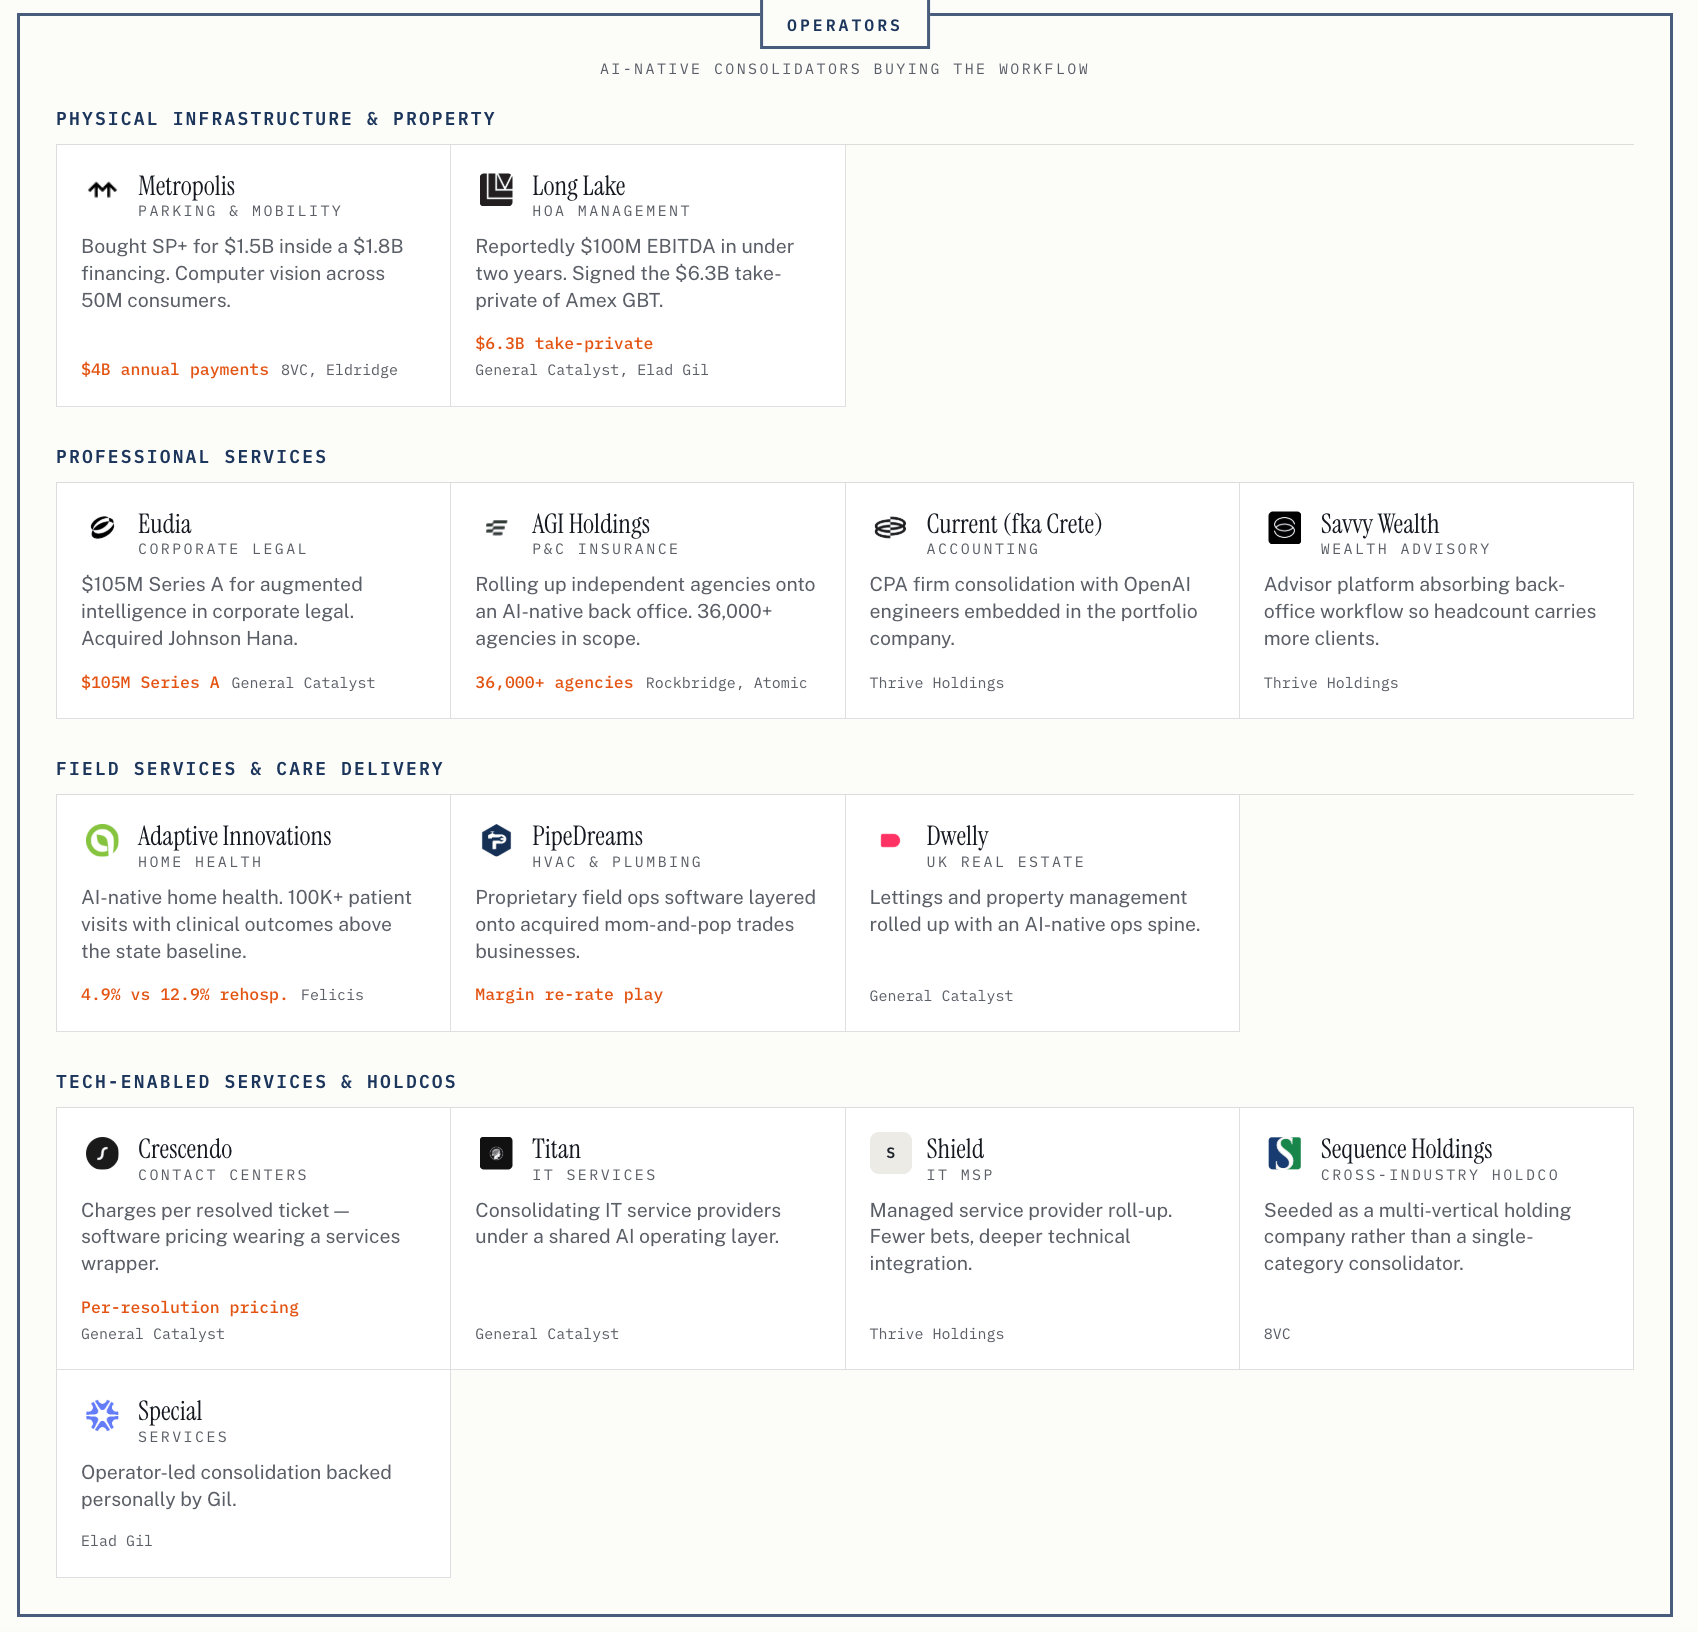This screenshot has height=1632, width=1698.
Task: Click the "Cross-Industry Holdco" category label
Action: (x=1440, y=1175)
